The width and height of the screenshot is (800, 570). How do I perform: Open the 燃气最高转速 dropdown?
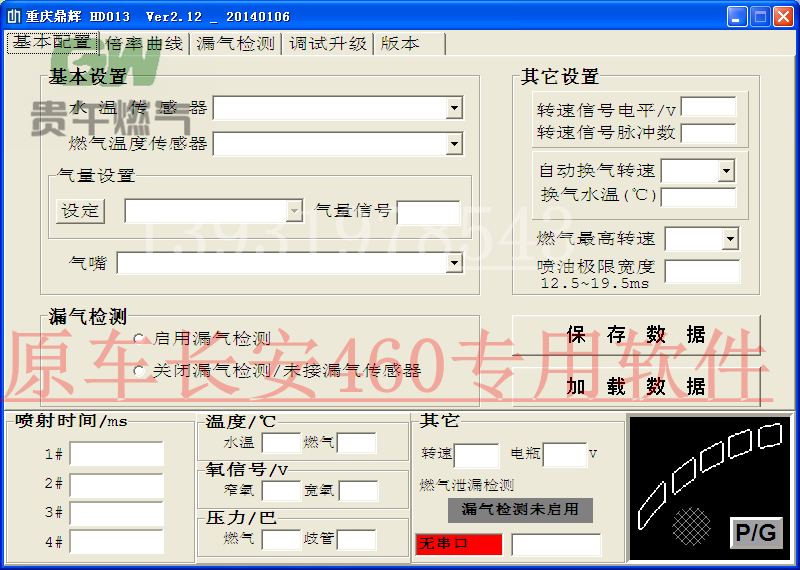click(730, 239)
